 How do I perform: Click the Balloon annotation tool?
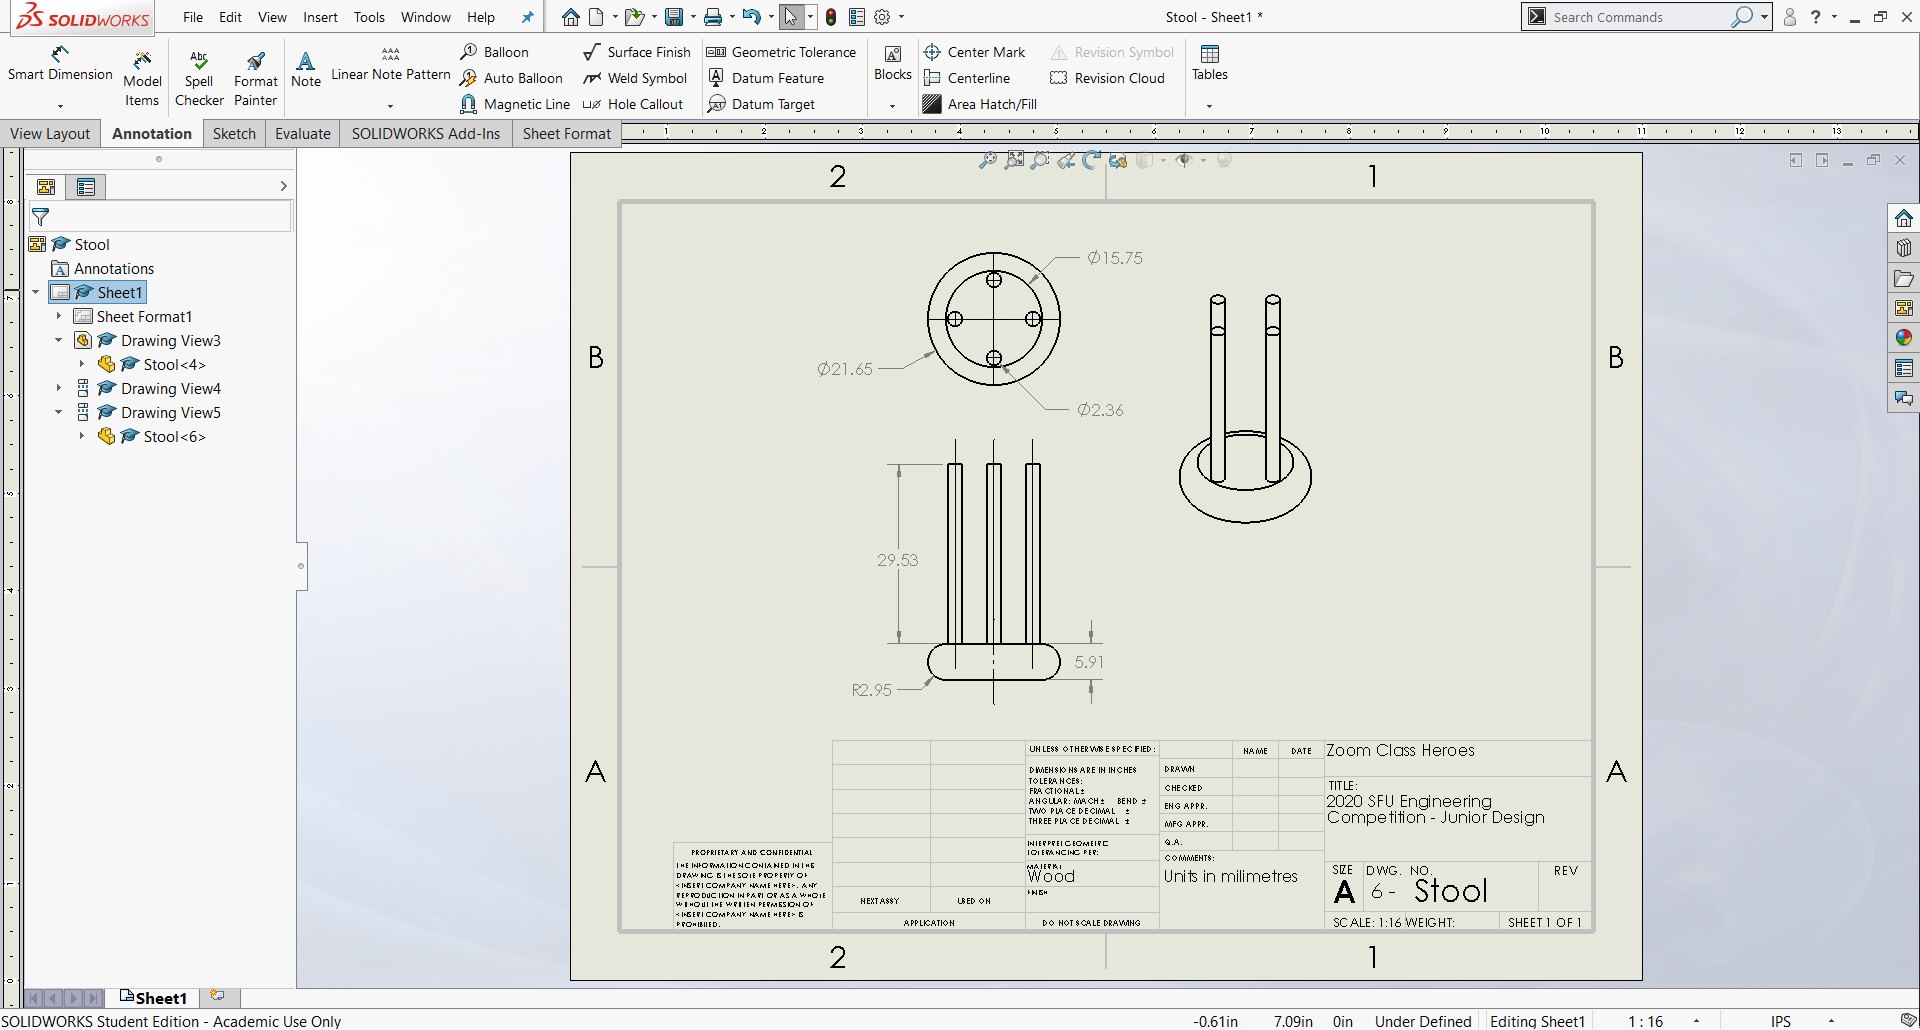495,52
